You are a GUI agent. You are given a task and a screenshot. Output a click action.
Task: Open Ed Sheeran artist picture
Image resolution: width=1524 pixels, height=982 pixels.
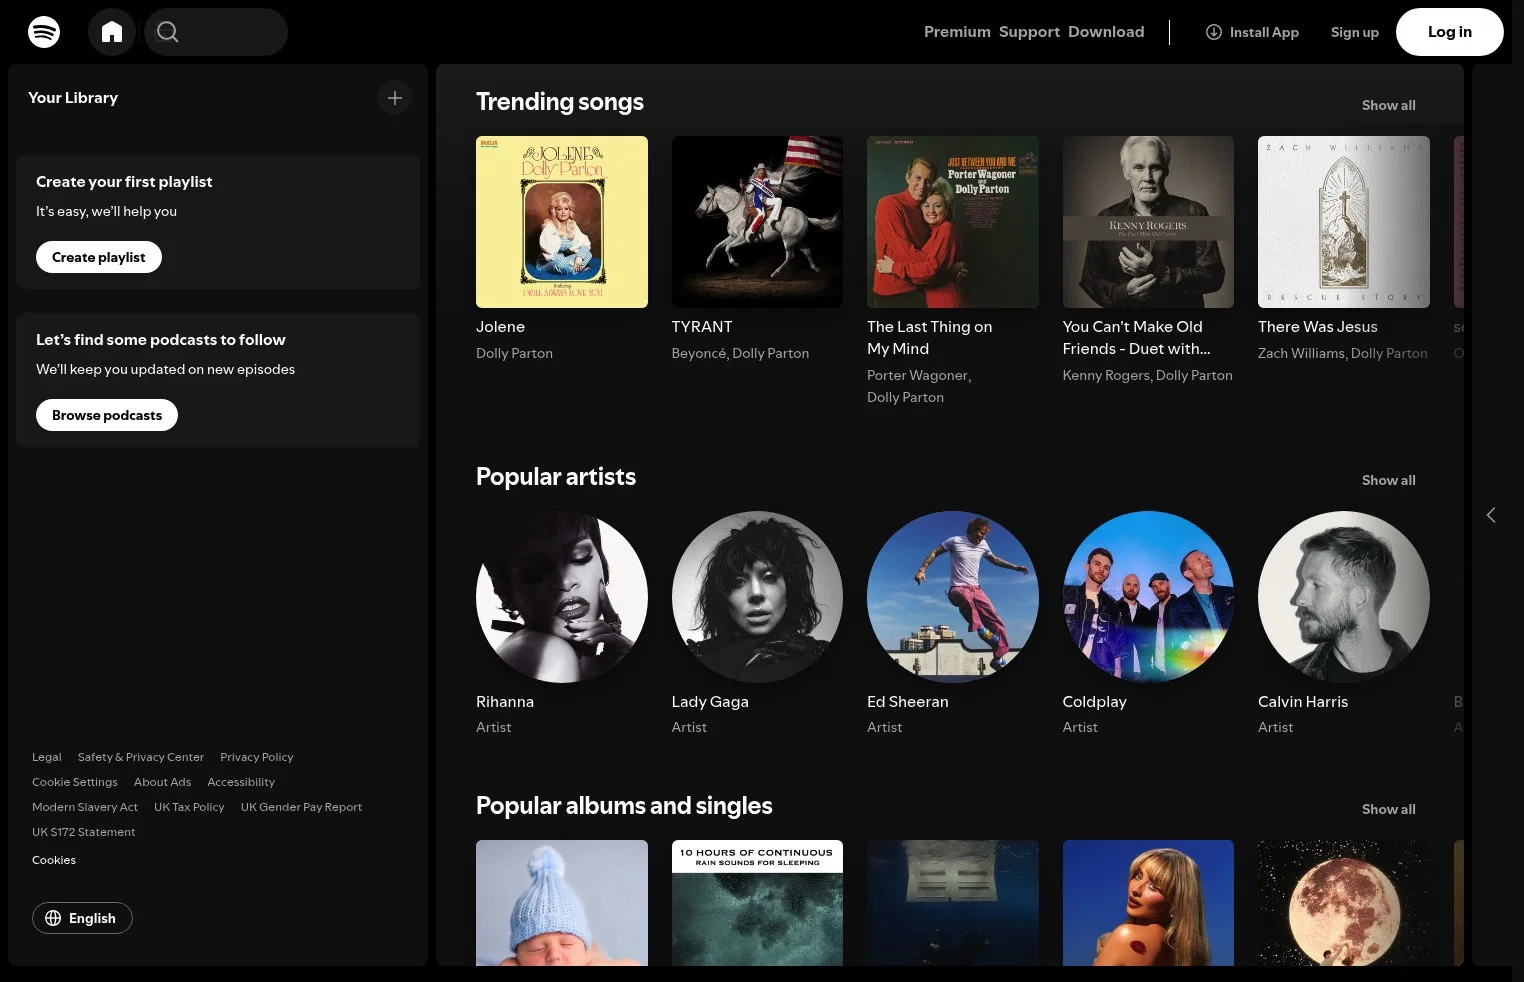tap(953, 597)
